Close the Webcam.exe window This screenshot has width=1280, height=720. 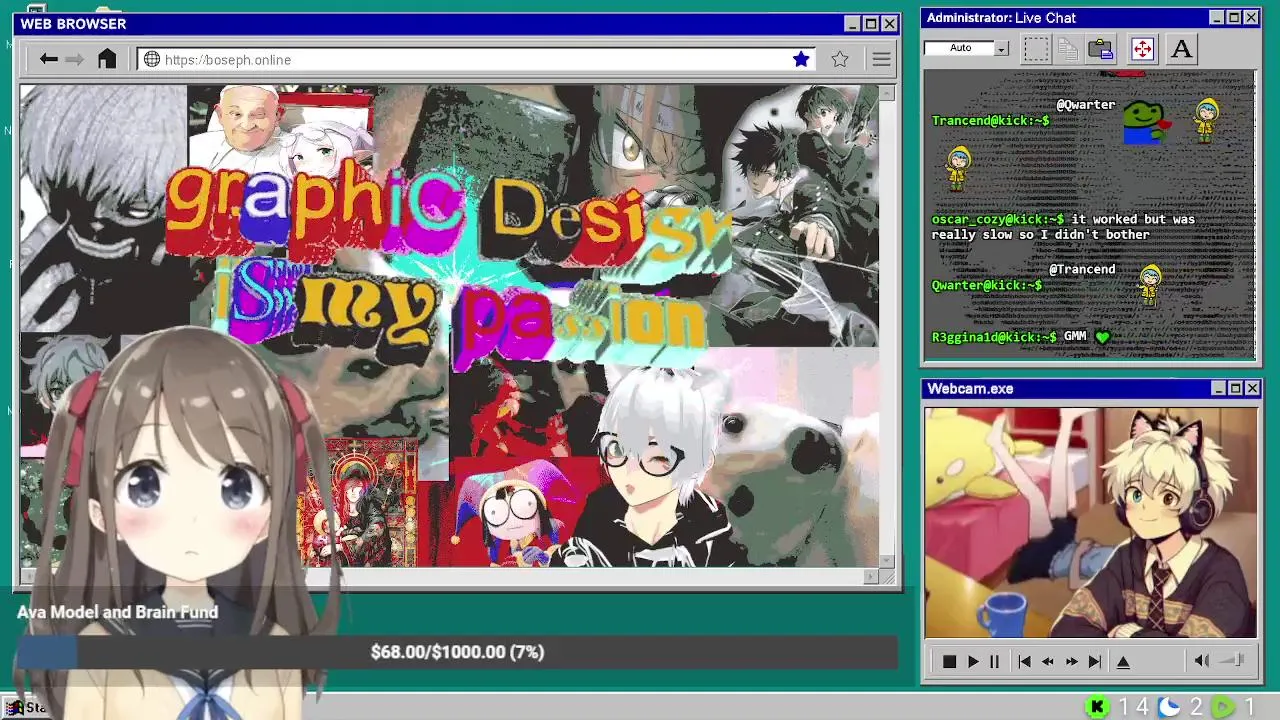tap(1252, 388)
